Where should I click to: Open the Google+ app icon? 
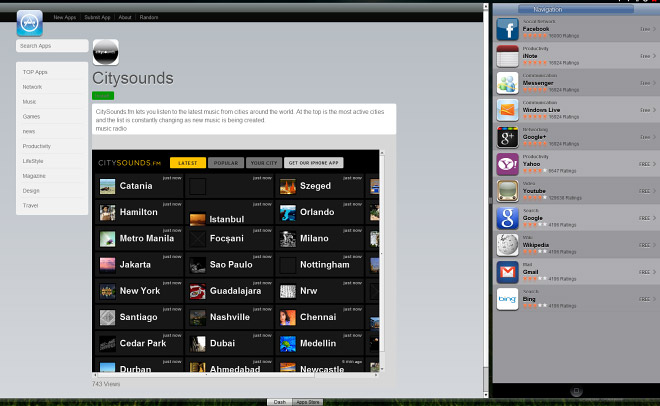507,137
